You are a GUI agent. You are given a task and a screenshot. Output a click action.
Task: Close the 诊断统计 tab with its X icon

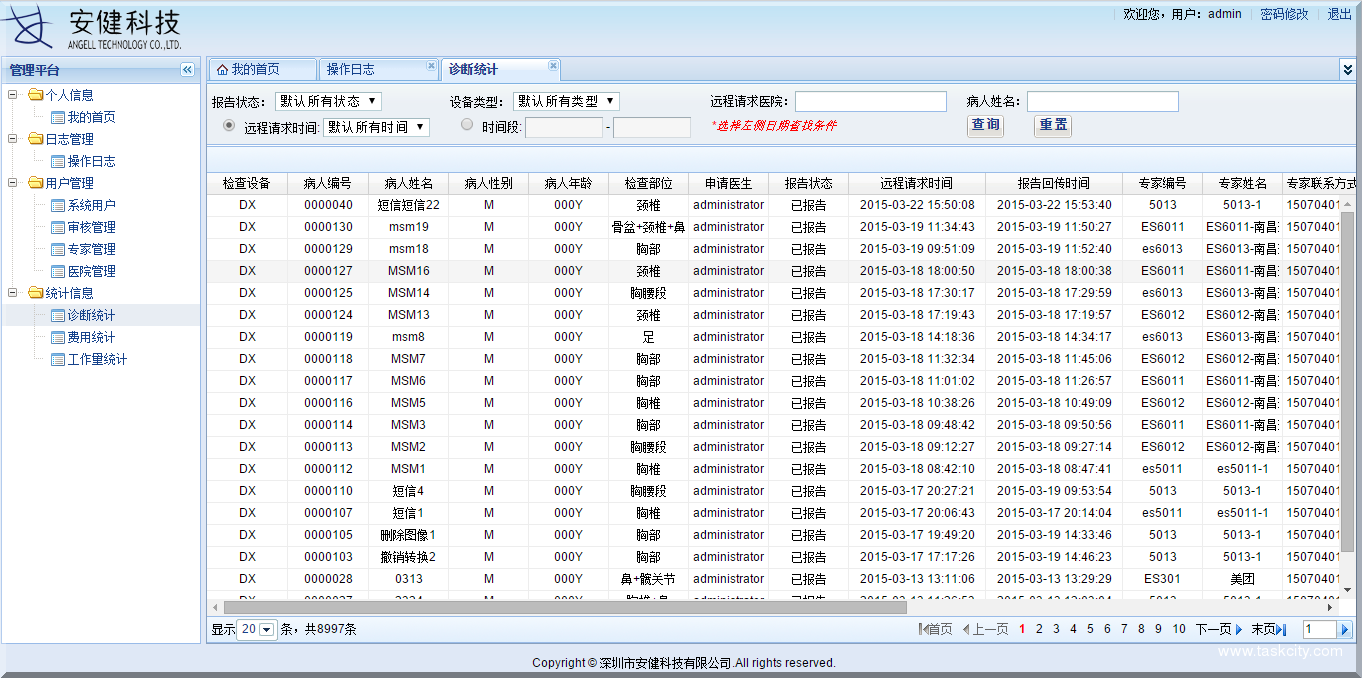[553, 63]
